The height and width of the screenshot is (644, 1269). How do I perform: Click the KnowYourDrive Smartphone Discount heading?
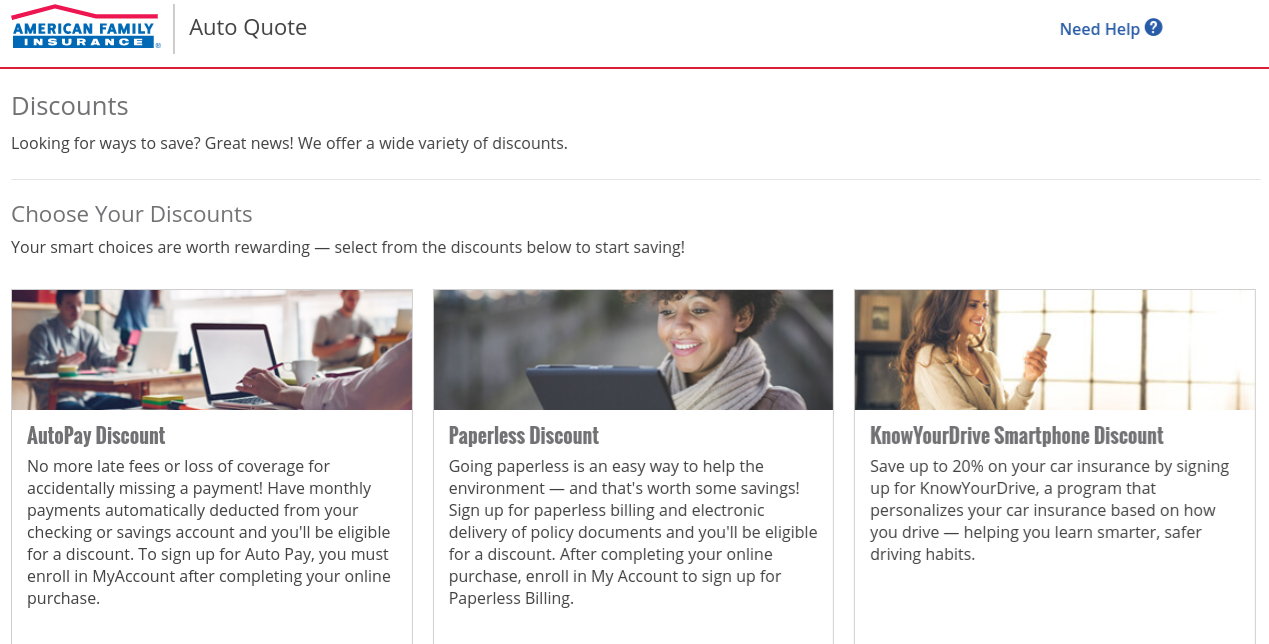click(1016, 435)
